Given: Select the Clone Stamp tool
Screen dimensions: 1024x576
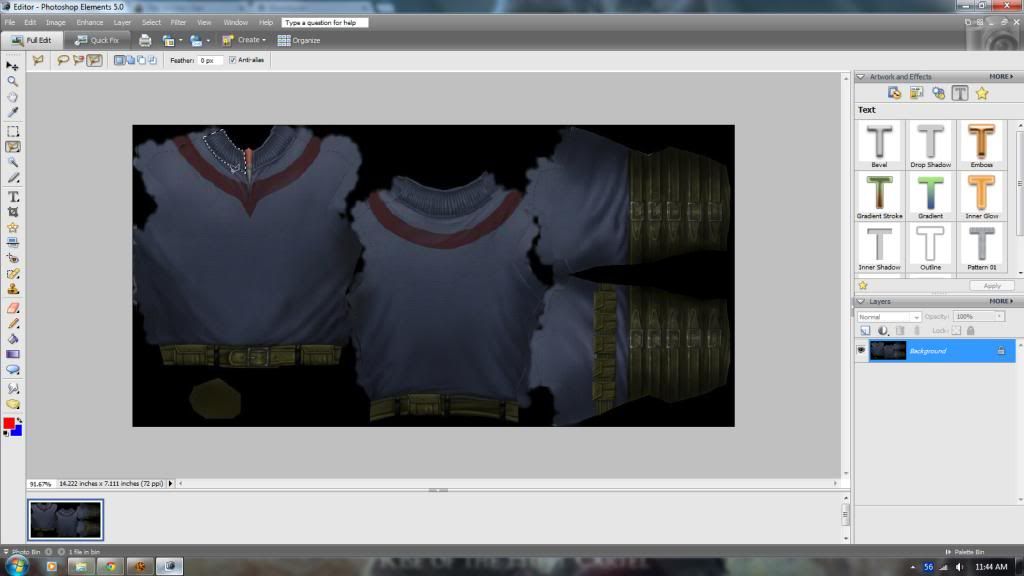Looking at the screenshot, I should coord(12,289).
